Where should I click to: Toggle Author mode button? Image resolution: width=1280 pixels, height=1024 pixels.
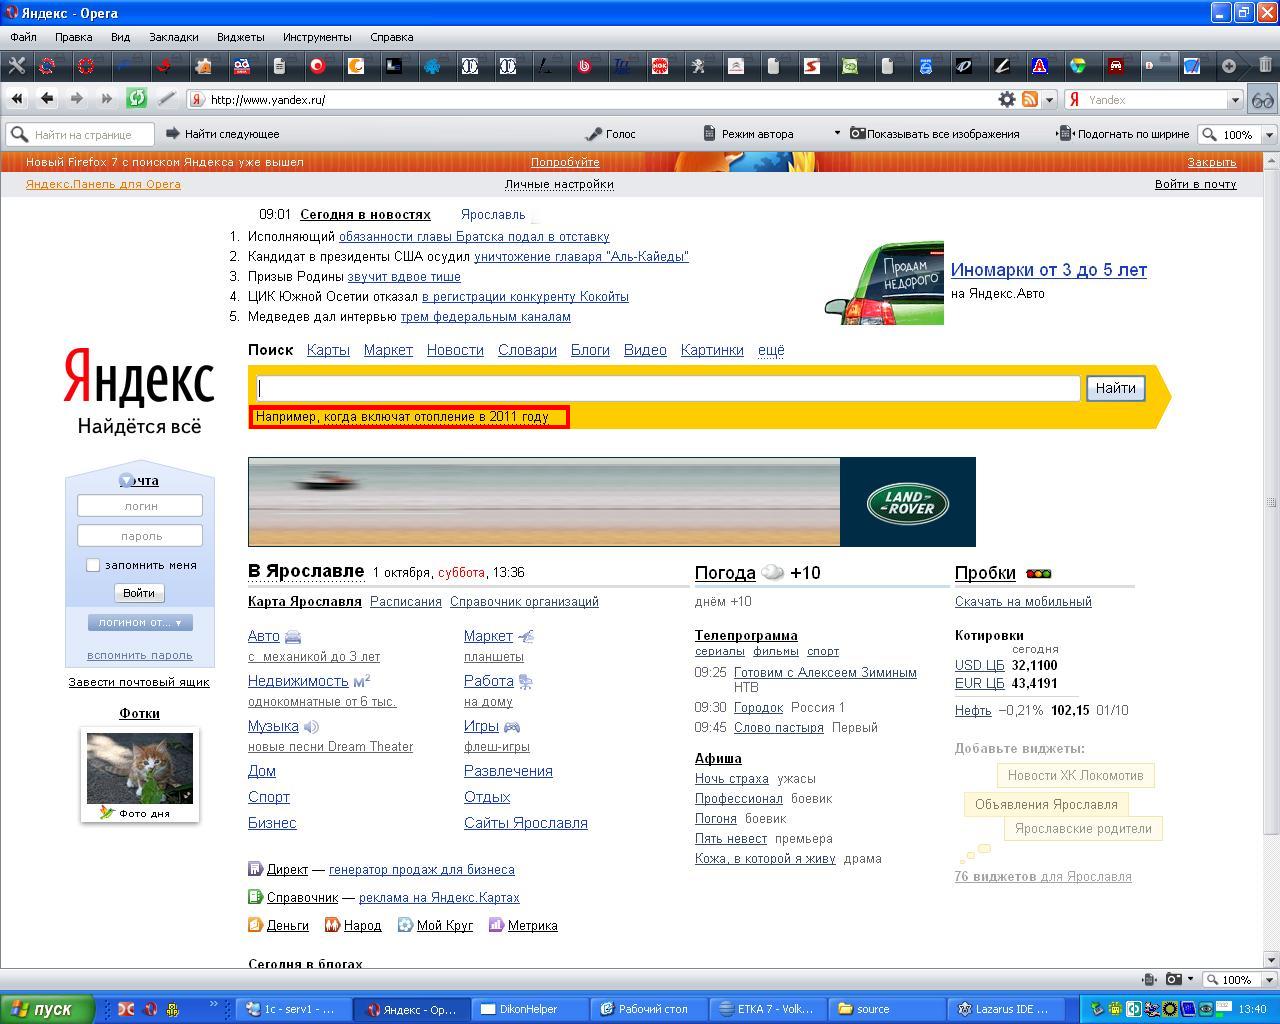(x=748, y=133)
